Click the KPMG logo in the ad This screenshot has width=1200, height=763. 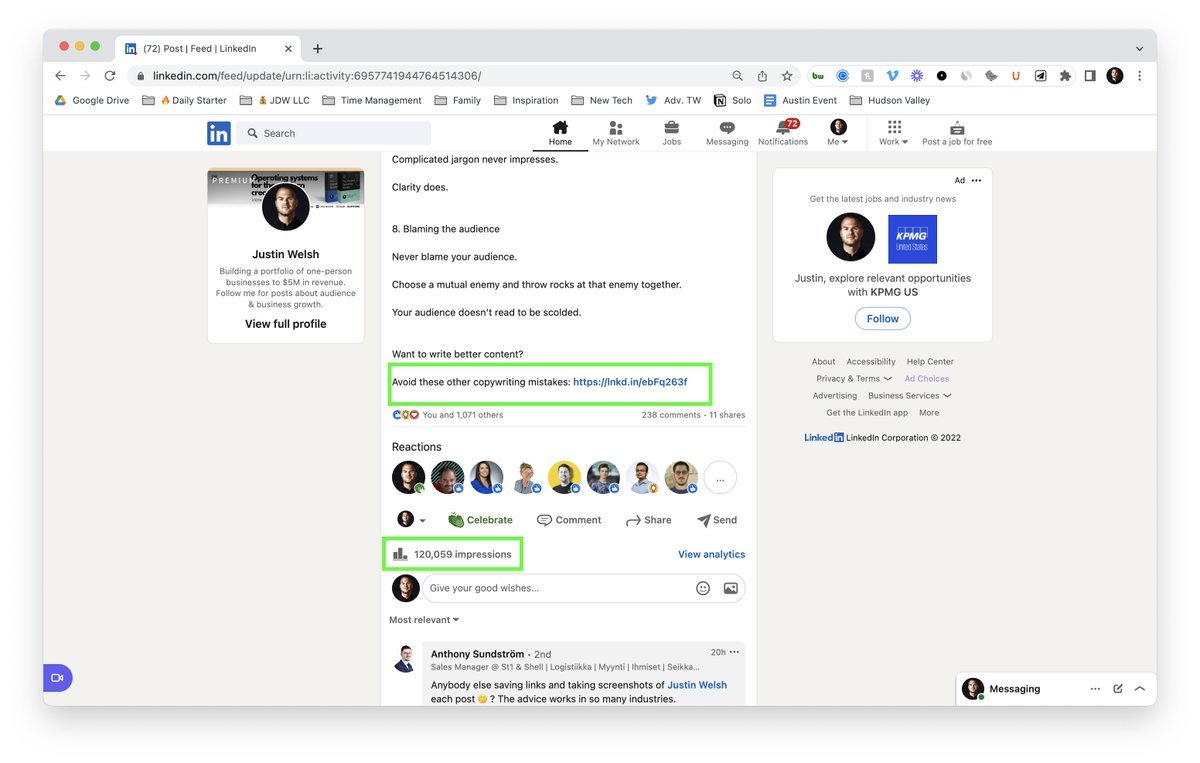pos(913,239)
